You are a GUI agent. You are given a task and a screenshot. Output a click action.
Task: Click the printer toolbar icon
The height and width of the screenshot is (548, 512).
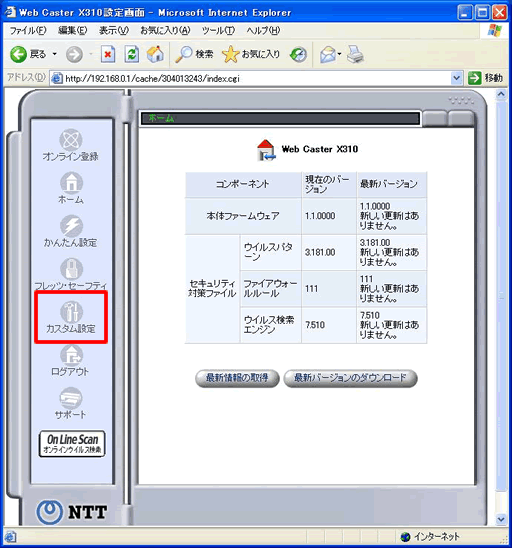point(355,55)
